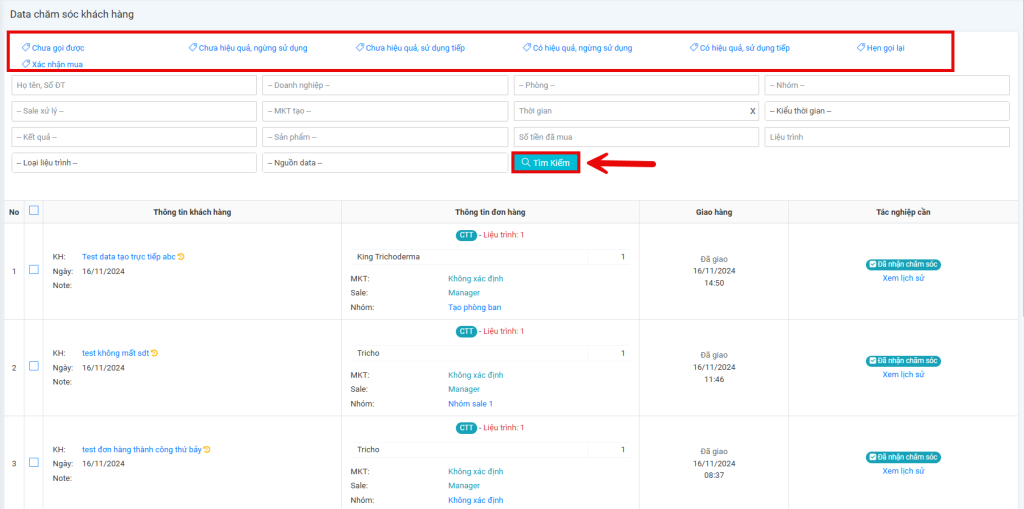Select the Chưa hiệu quả, ngừng sử dụng filter tag

click(253, 48)
